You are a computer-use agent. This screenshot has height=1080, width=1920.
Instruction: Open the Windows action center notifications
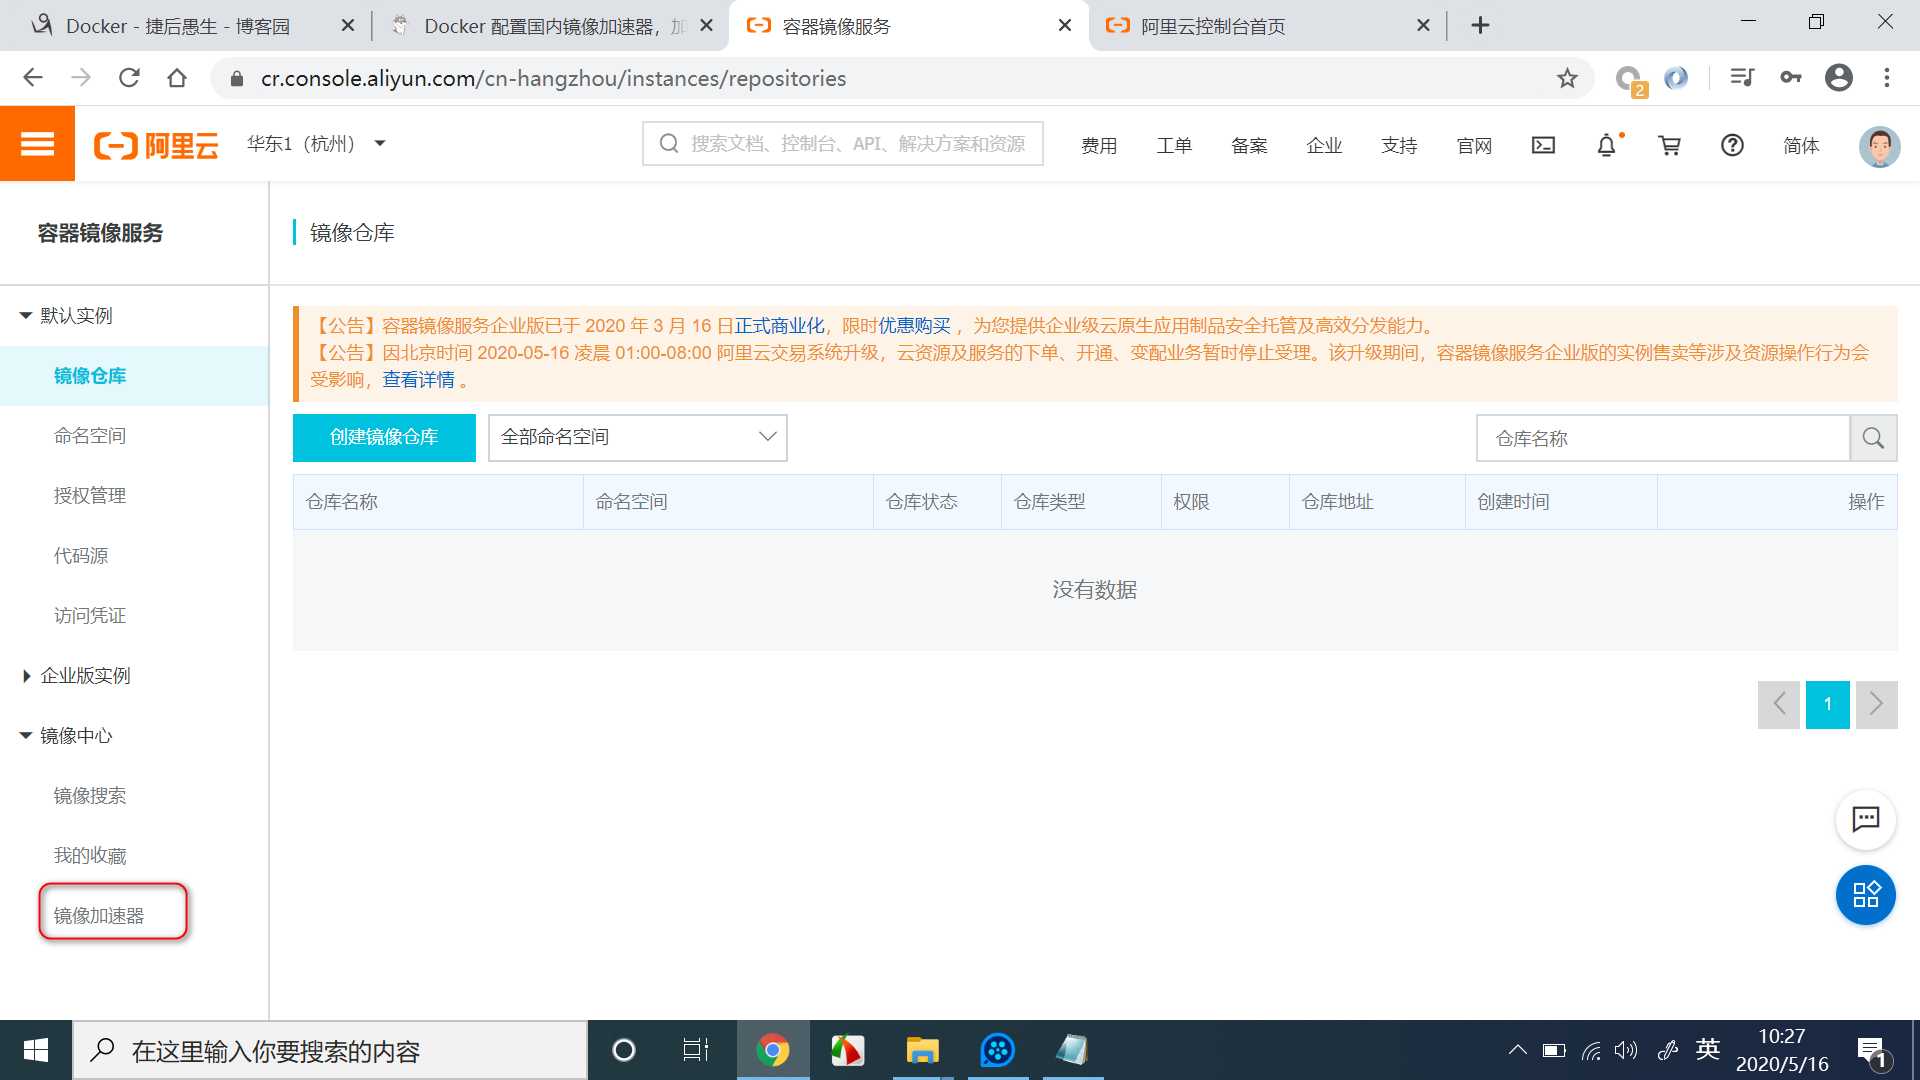[x=1872, y=1052]
